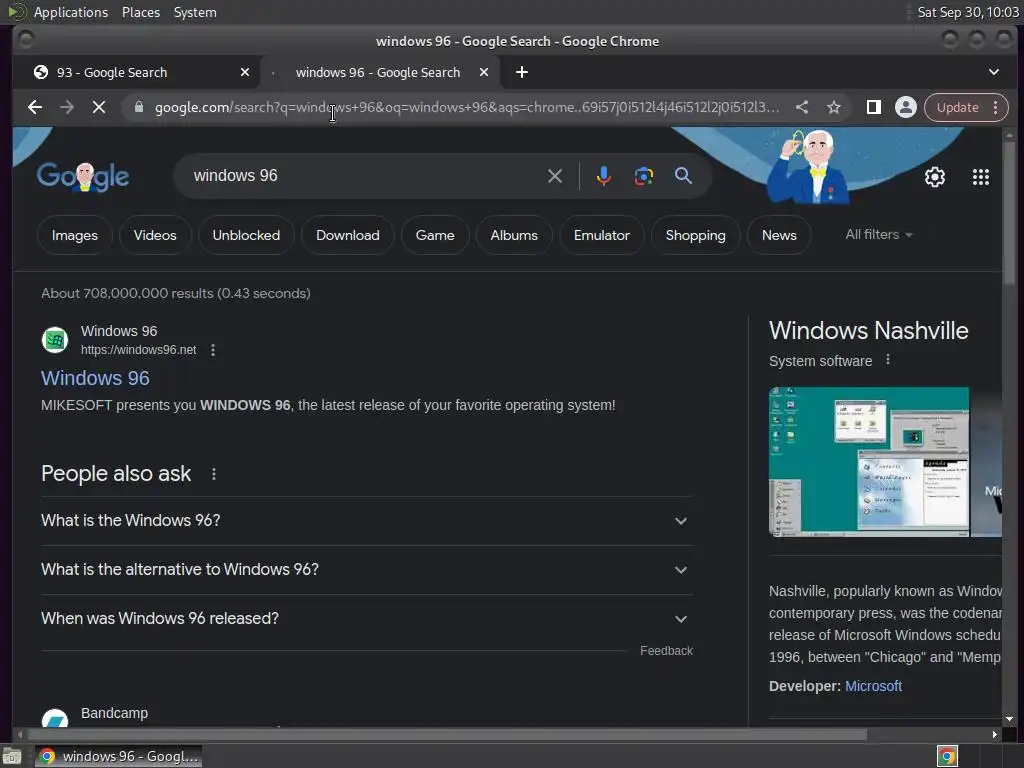Viewport: 1024px width, 768px height.
Task: Filter results by News
Action: 779,235
